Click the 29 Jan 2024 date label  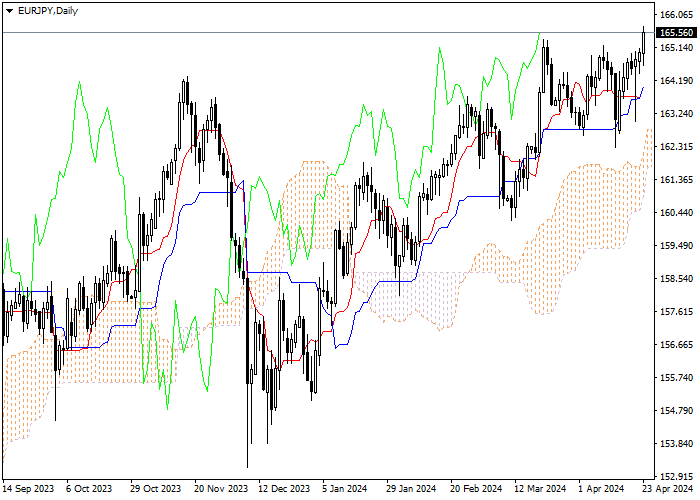click(411, 489)
